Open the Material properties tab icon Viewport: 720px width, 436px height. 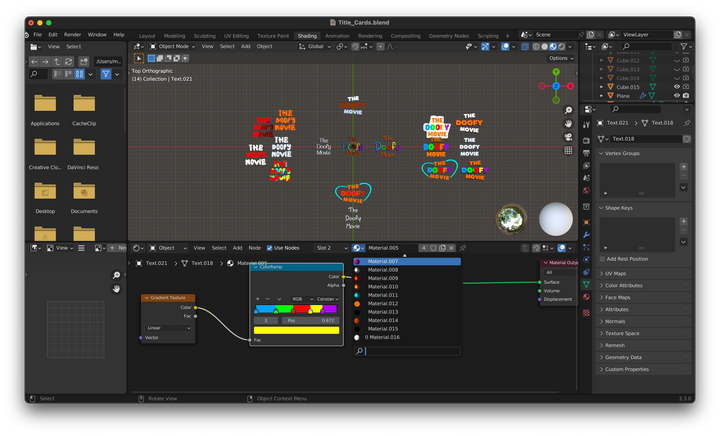586,297
